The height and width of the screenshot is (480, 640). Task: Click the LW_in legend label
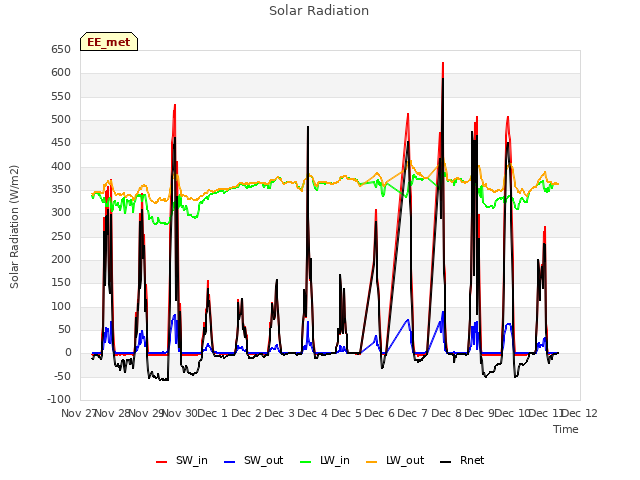335,460
